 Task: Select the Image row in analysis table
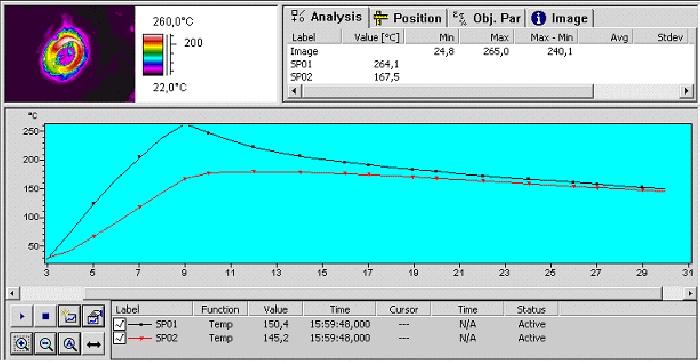click(489, 51)
